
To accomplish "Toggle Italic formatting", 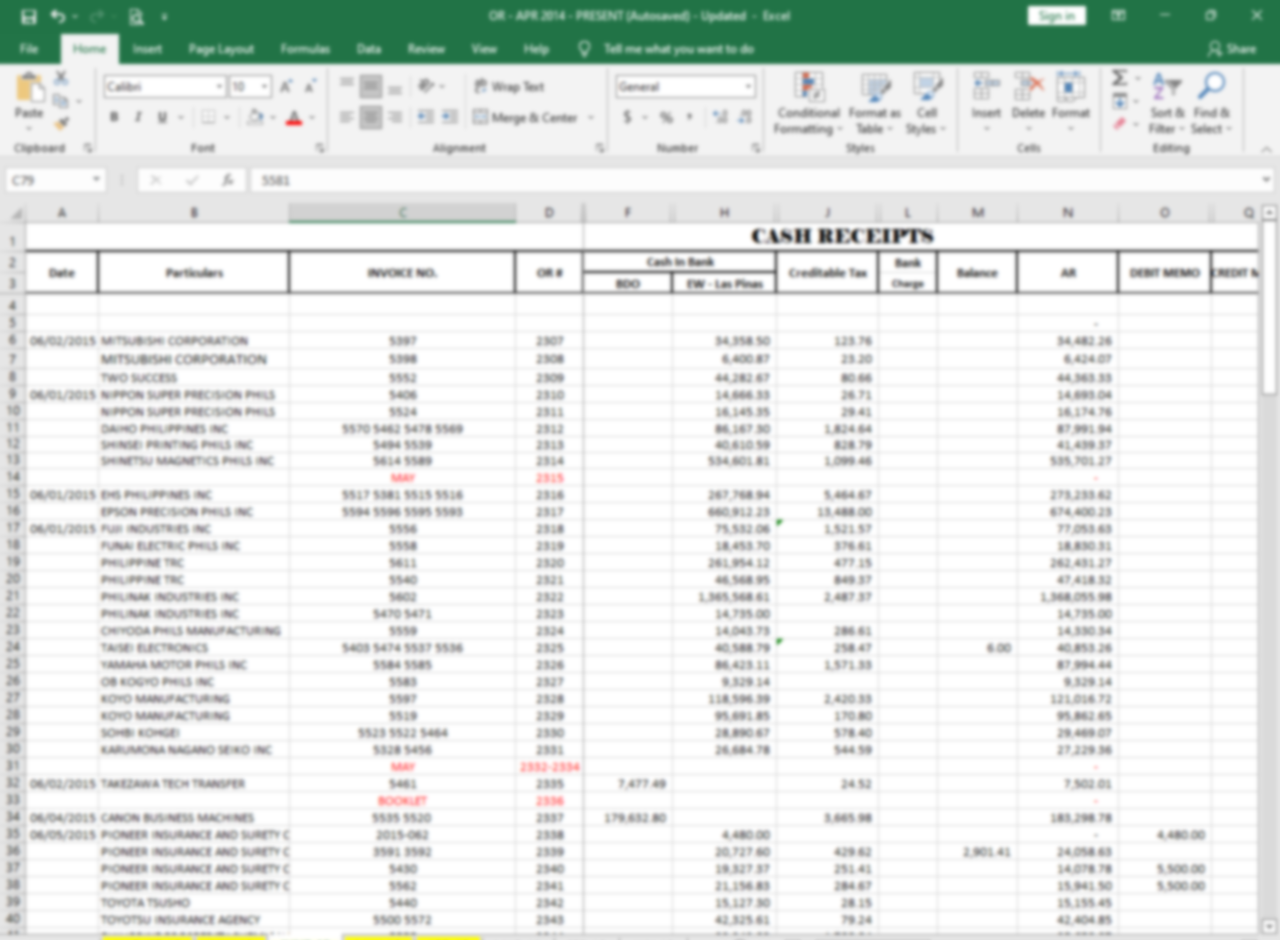I will 138,118.
